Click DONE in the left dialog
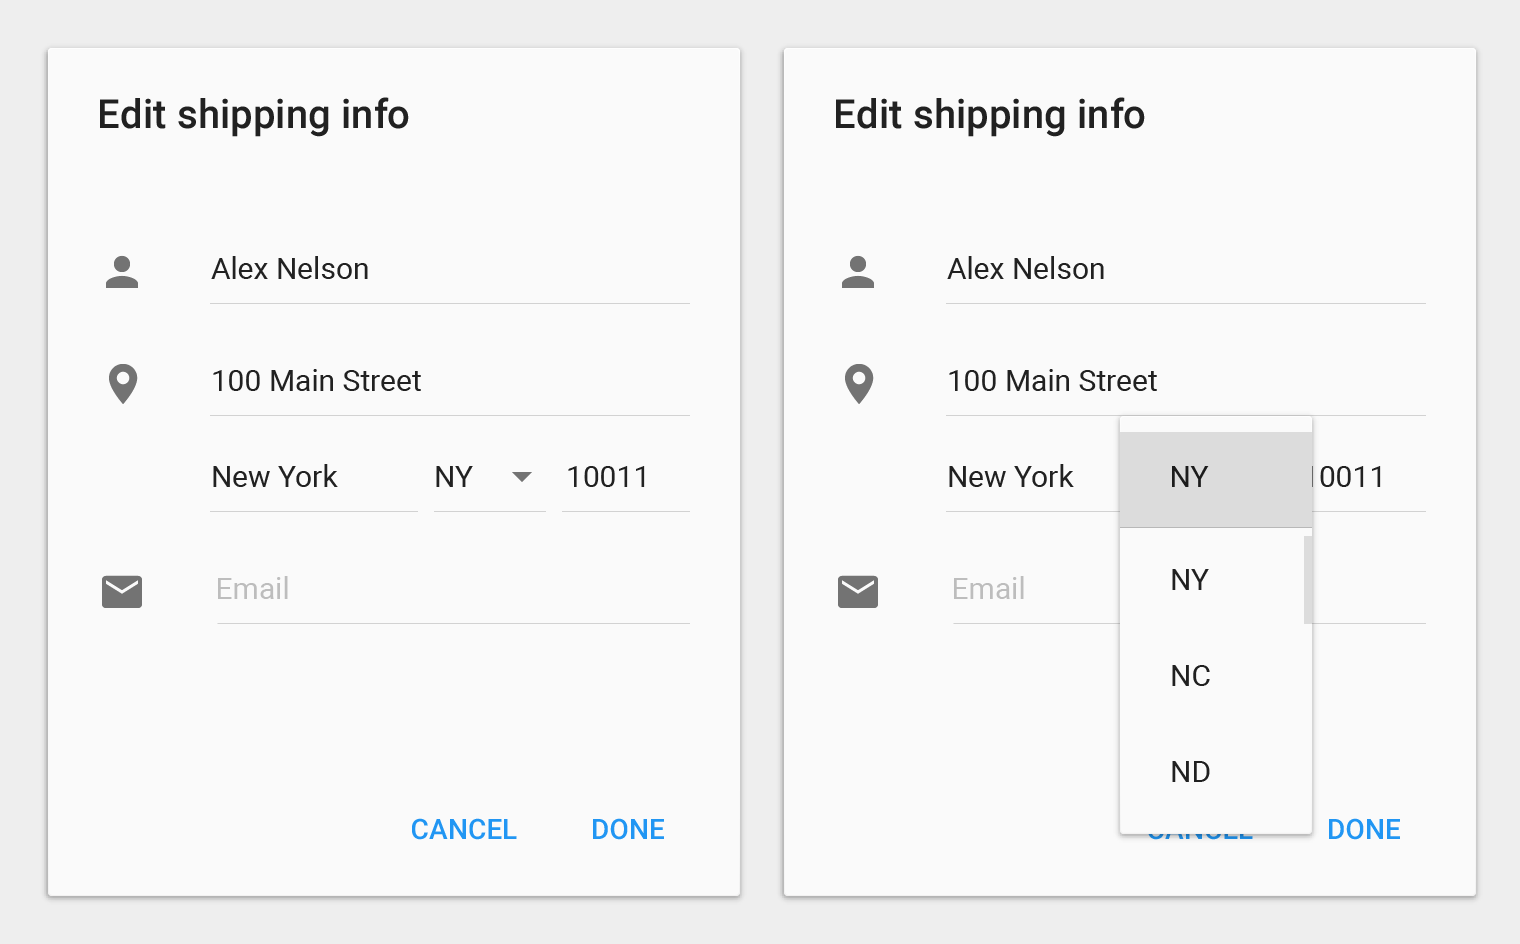Image resolution: width=1520 pixels, height=944 pixels. point(628,829)
